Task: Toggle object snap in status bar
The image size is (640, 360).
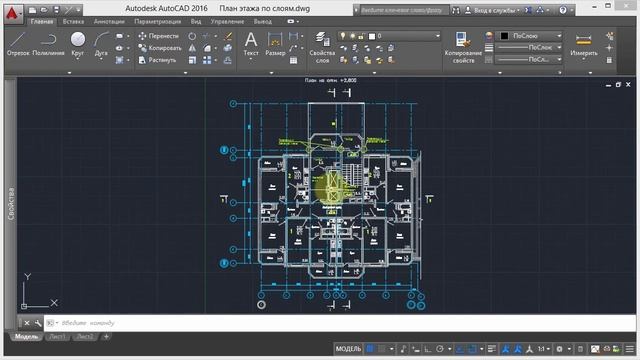Action: pyautogui.click(x=472, y=349)
